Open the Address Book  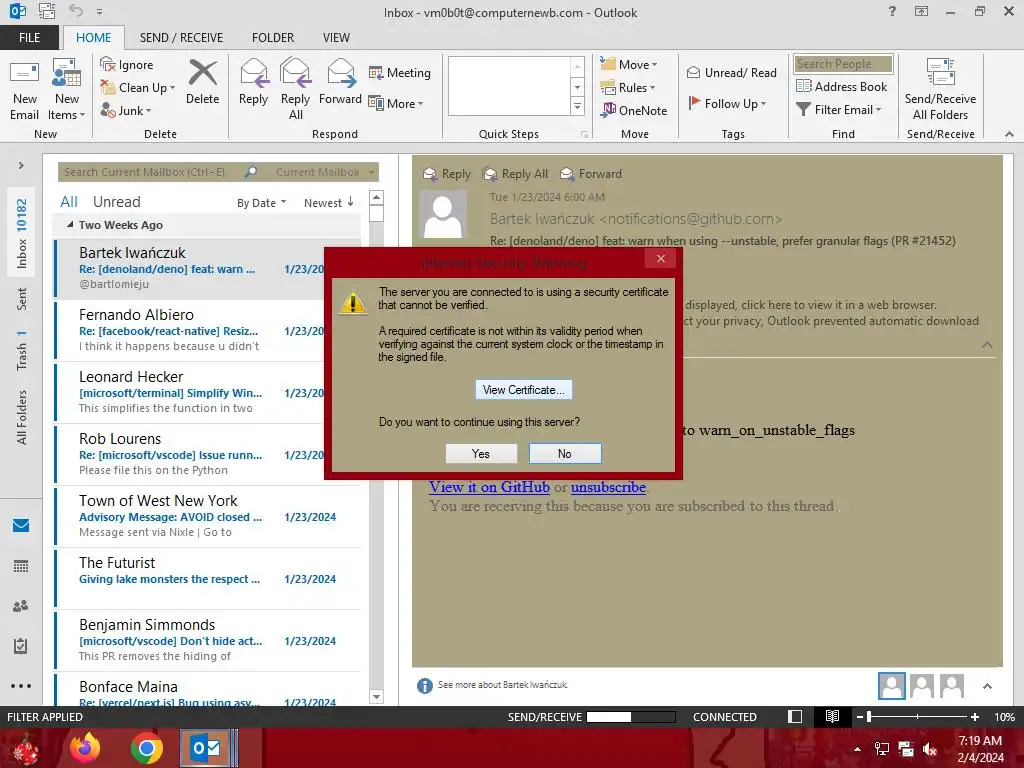click(x=841, y=86)
